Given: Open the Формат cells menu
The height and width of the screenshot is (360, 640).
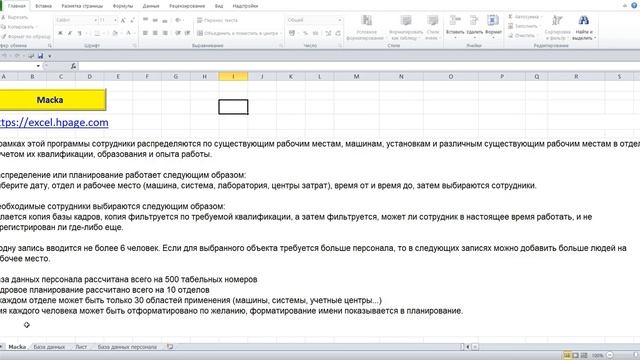Looking at the screenshot, I should tap(493, 27).
